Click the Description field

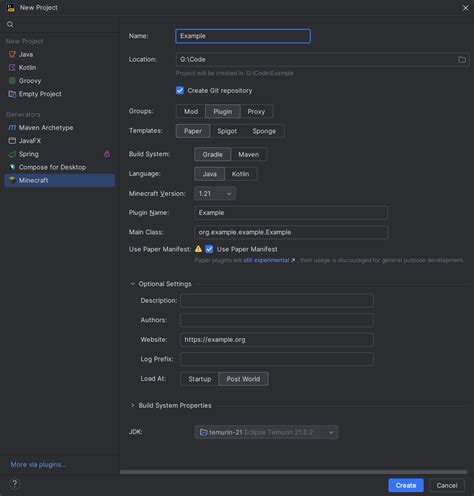coord(277,301)
